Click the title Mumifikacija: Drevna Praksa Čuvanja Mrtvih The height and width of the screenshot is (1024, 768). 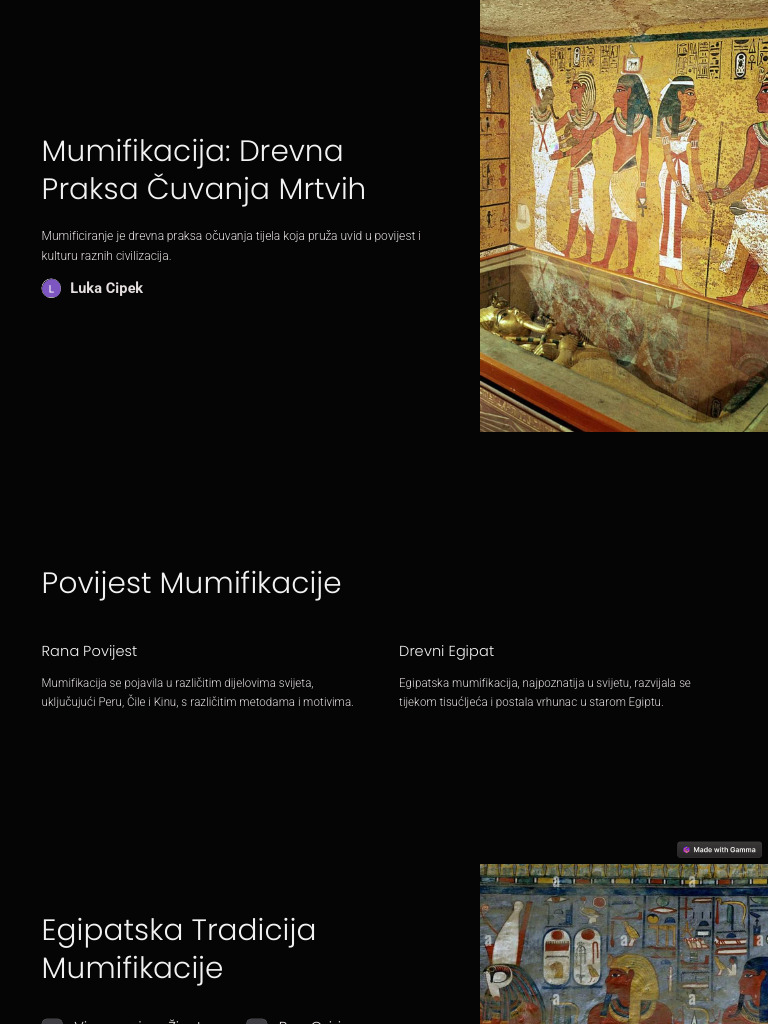203,170
